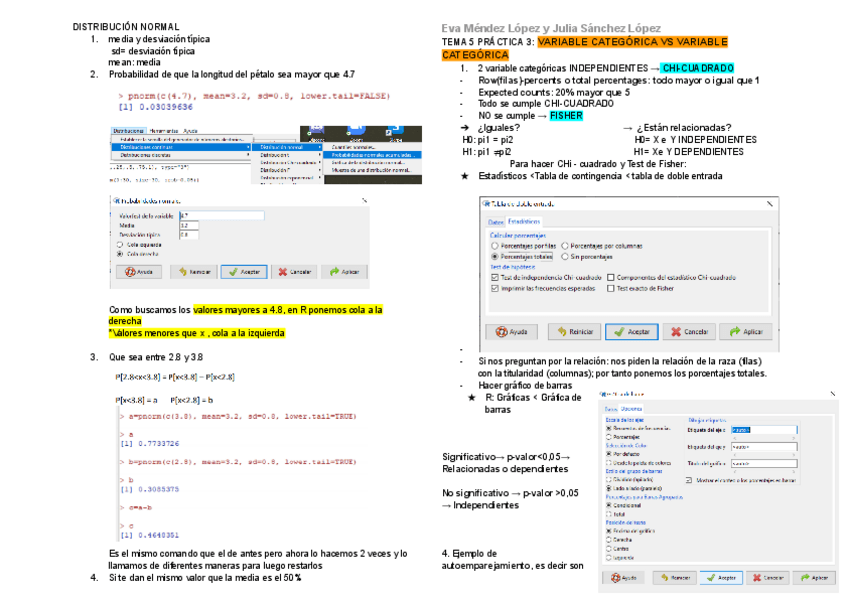Open the Distribuciones menu
The image size is (848, 600).
(129, 131)
